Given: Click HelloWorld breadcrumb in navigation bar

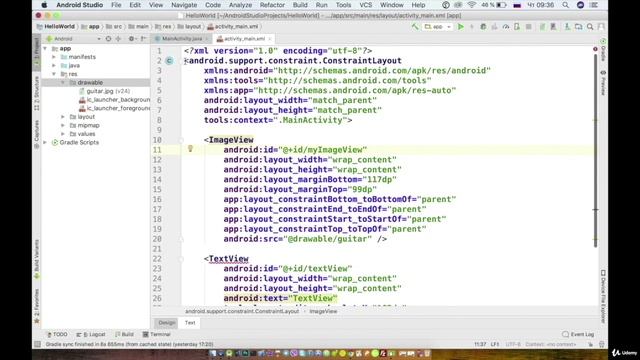Looking at the screenshot, I should (x=56, y=27).
